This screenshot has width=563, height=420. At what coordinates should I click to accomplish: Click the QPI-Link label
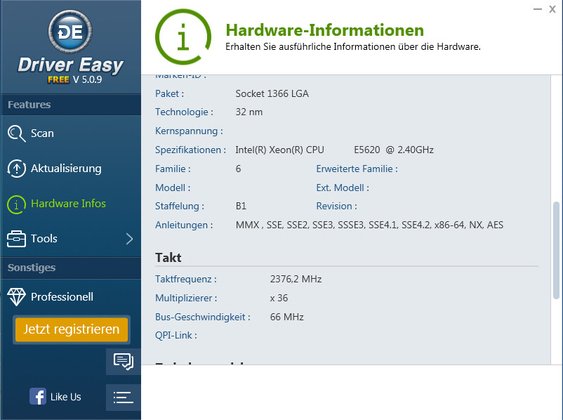tap(176, 335)
